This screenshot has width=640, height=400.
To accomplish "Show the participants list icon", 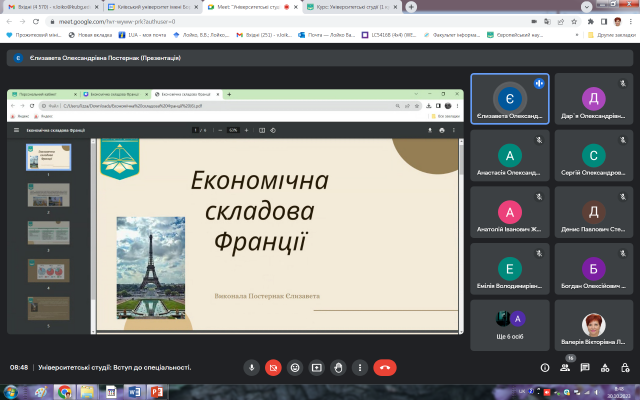I will pos(565,367).
